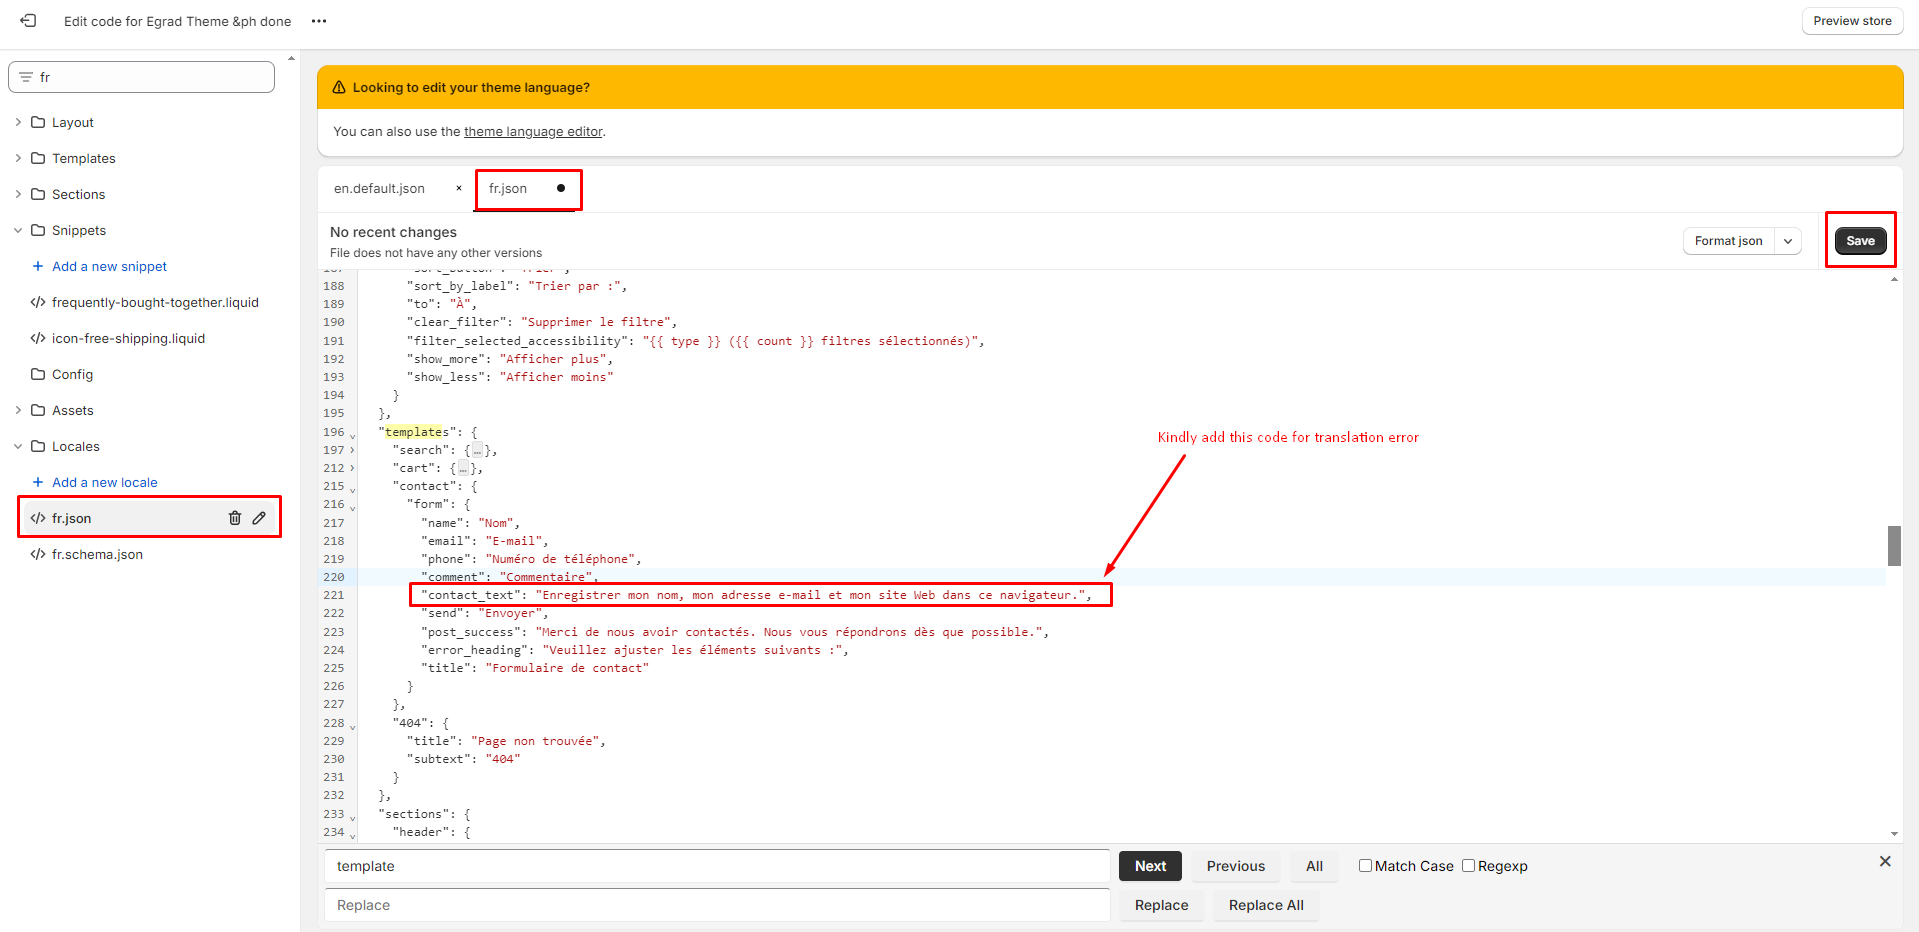
Task: Click the warning icon in yellow banner
Action: (339, 87)
